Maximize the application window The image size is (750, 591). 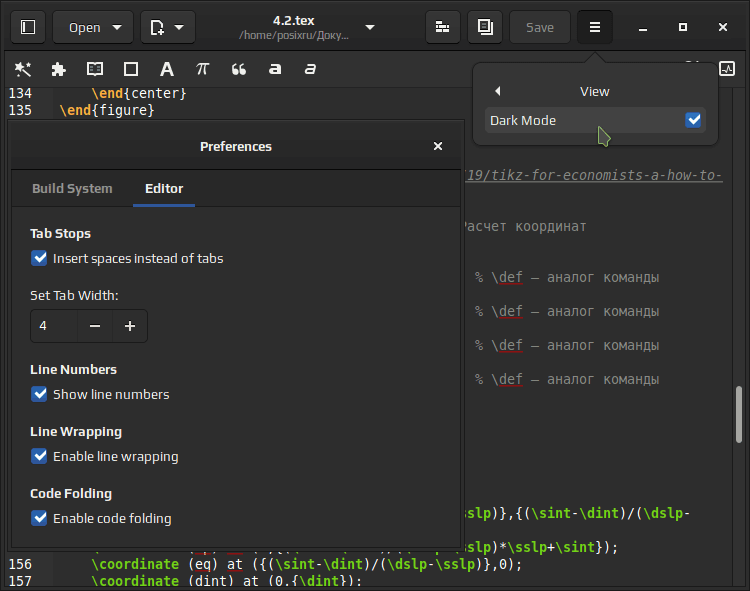point(683,27)
